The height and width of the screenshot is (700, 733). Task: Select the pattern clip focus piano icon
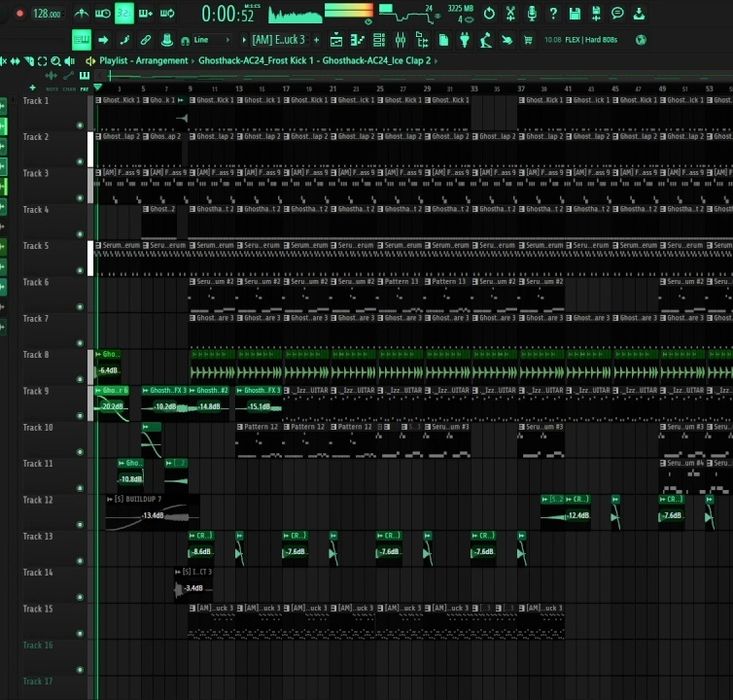pyautogui.click(x=85, y=75)
